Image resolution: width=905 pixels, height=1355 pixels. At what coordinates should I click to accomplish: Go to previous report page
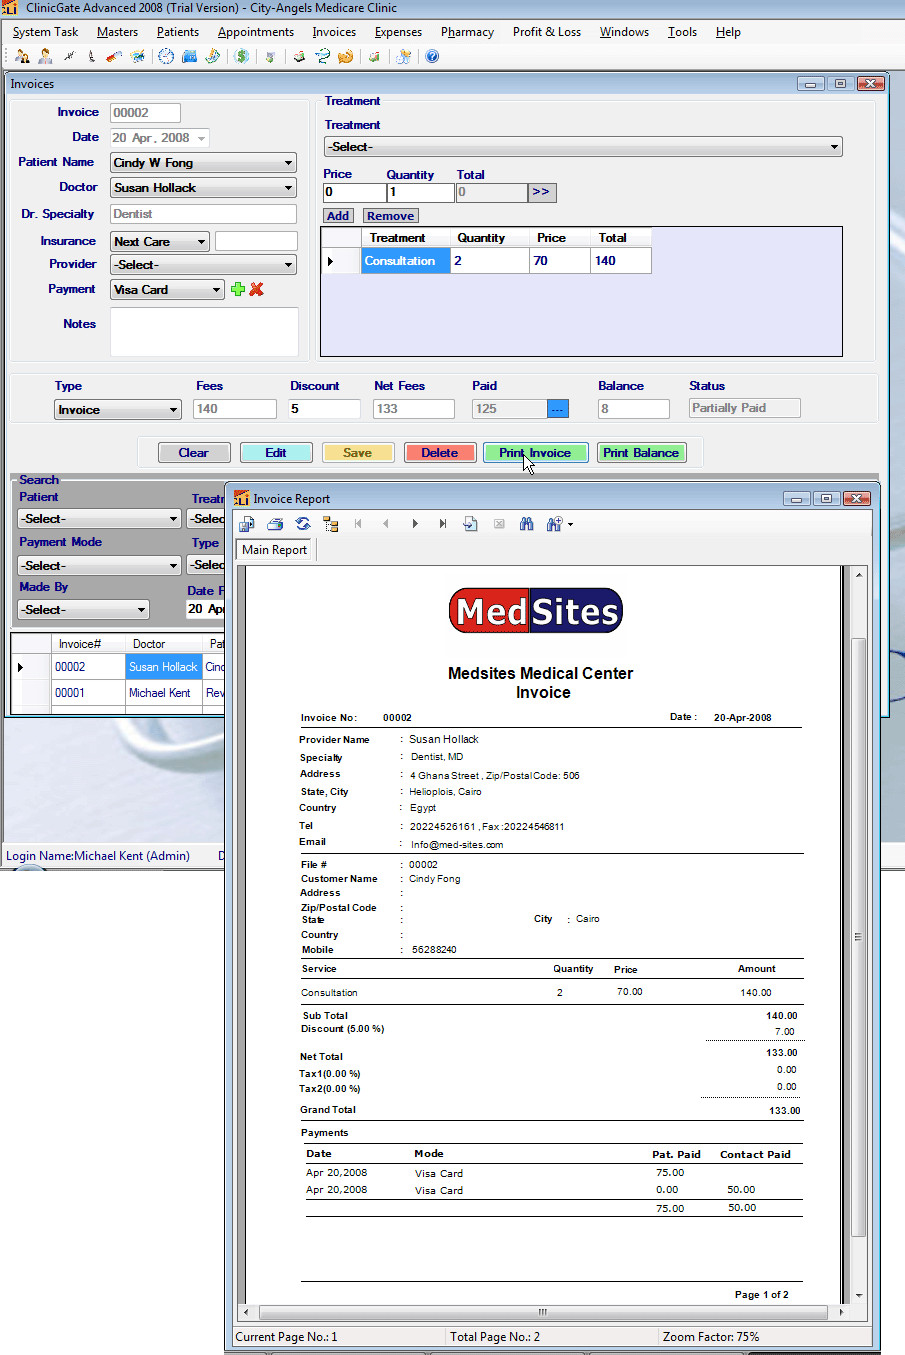coord(386,524)
